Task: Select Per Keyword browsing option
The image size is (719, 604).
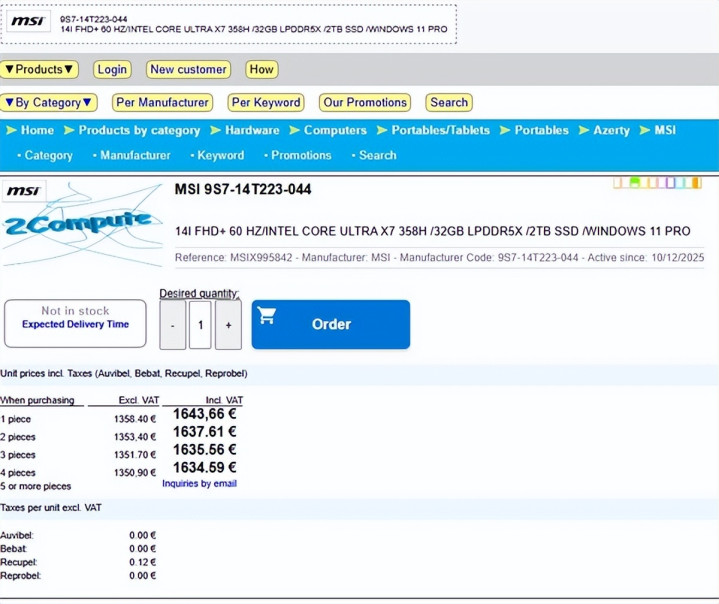Action: click(265, 102)
